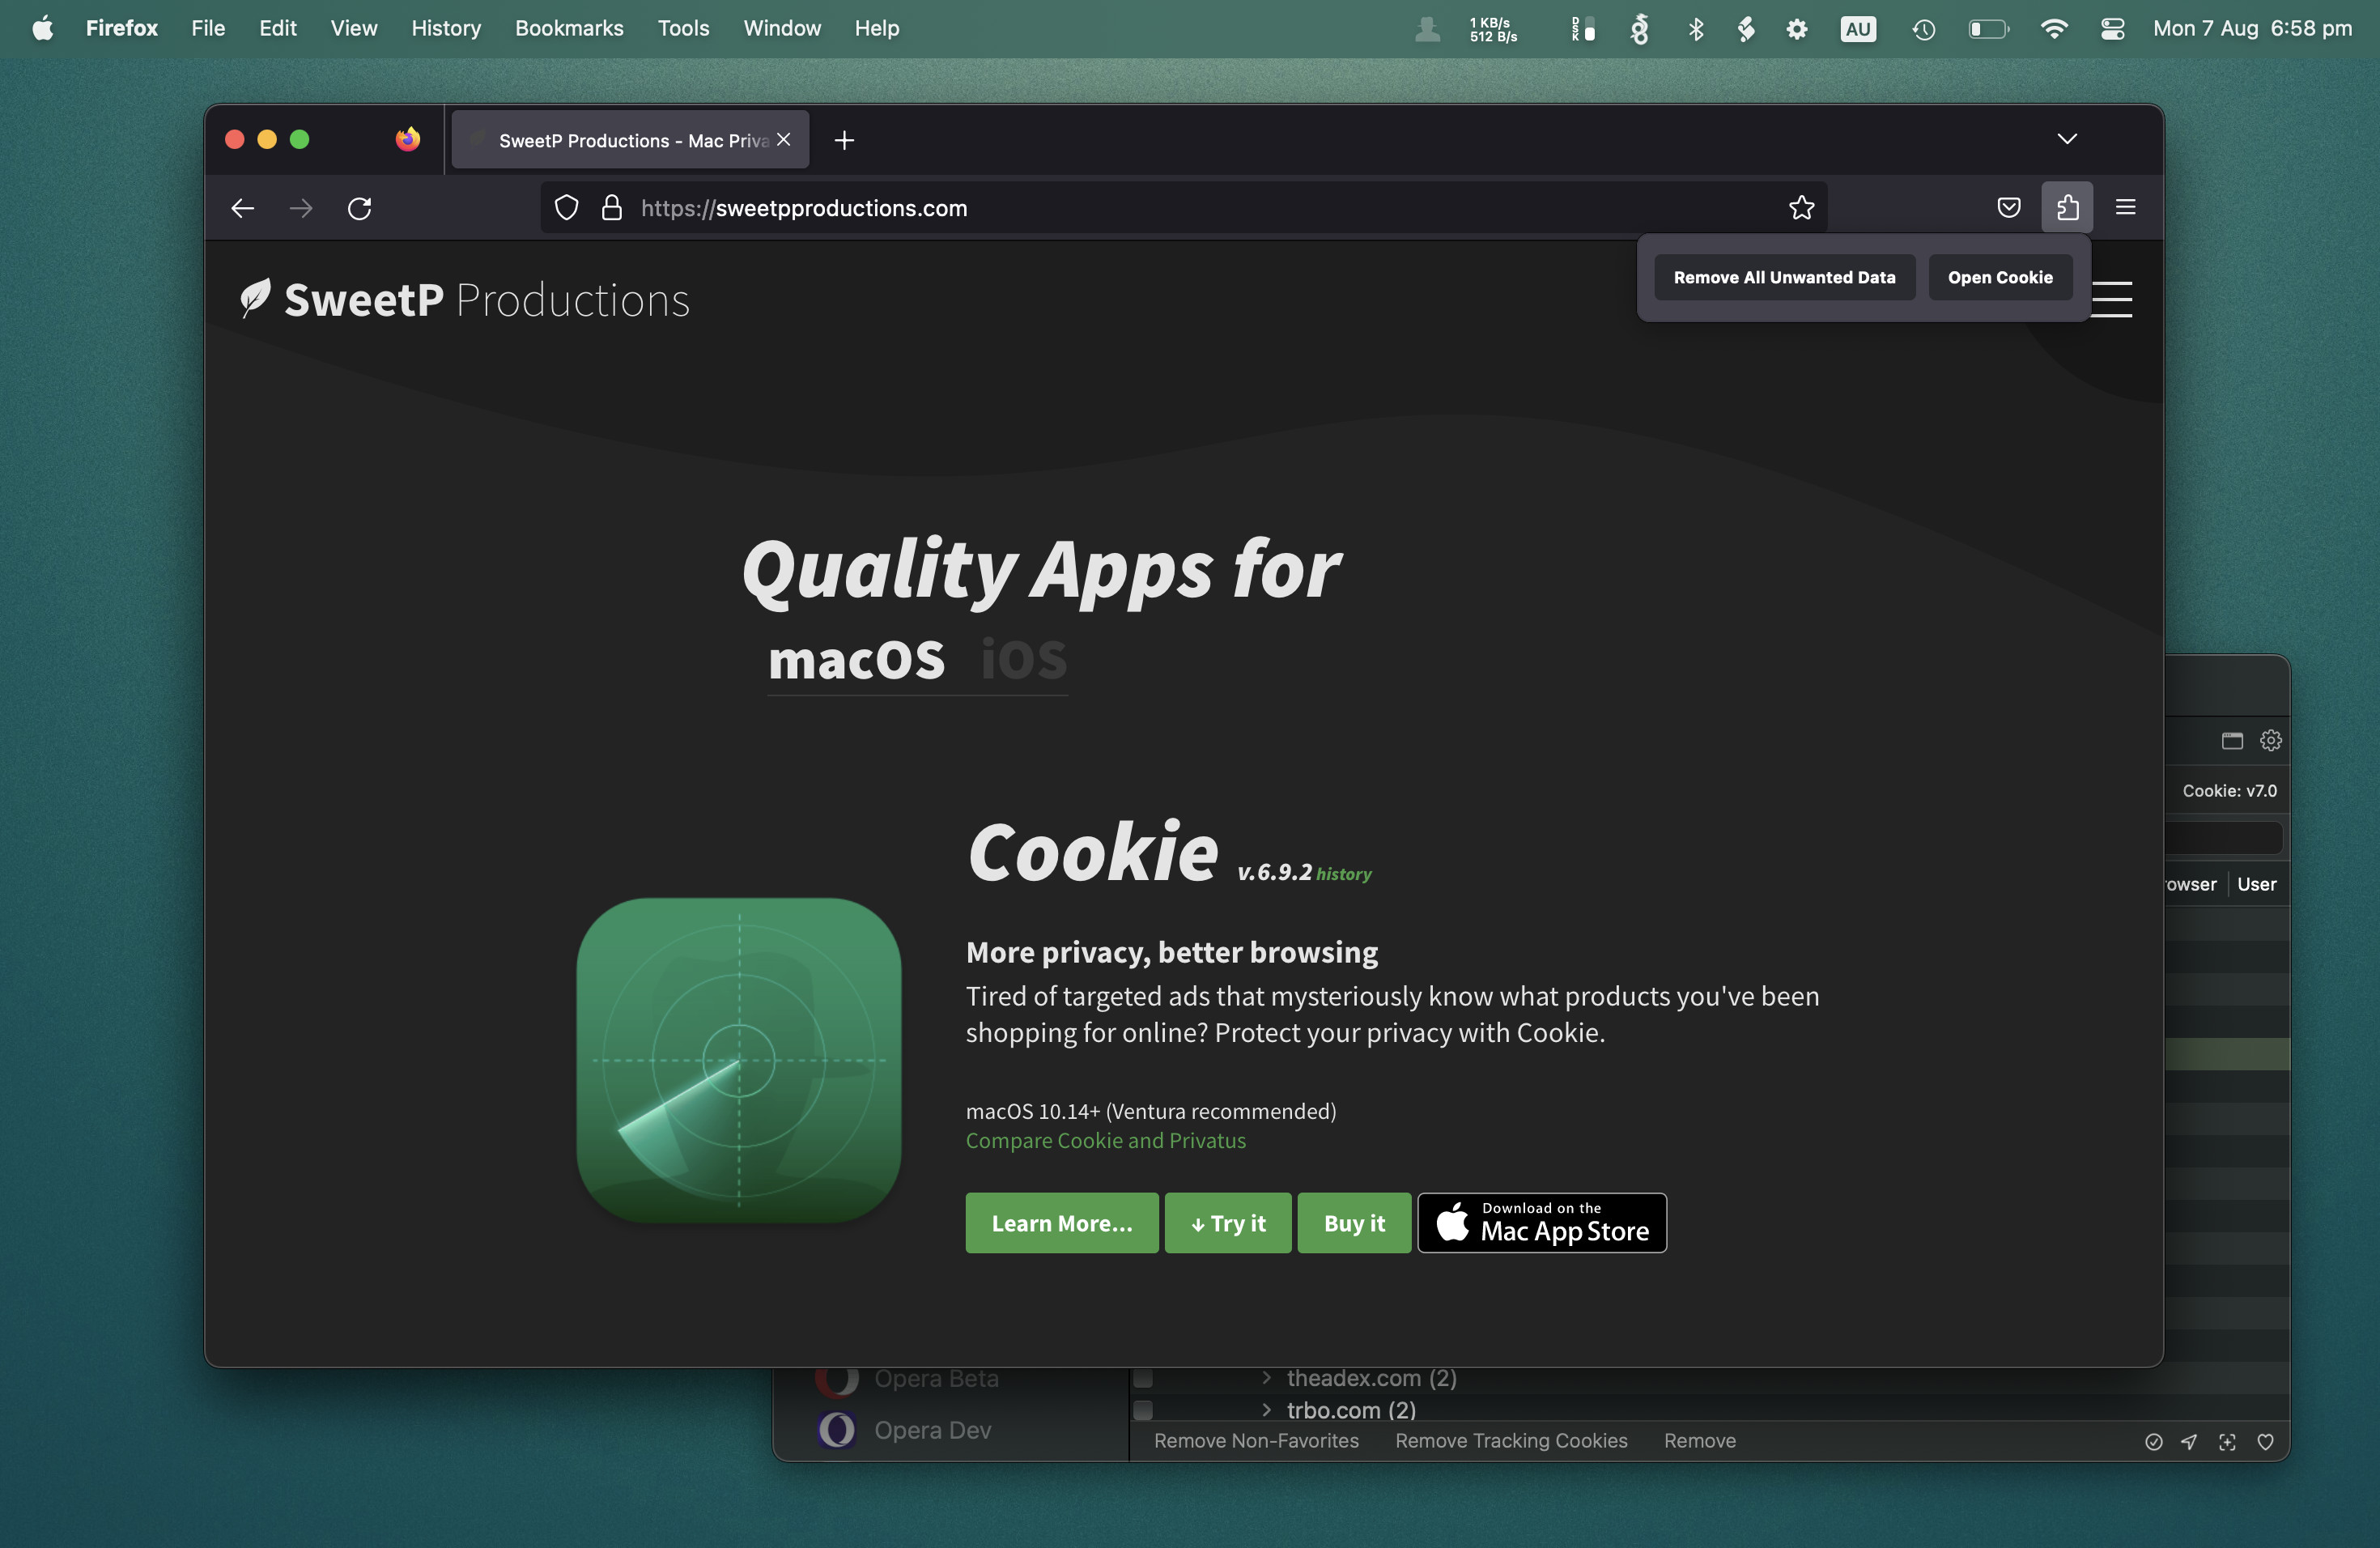
Task: Click the battery status icon
Action: coord(1988,29)
